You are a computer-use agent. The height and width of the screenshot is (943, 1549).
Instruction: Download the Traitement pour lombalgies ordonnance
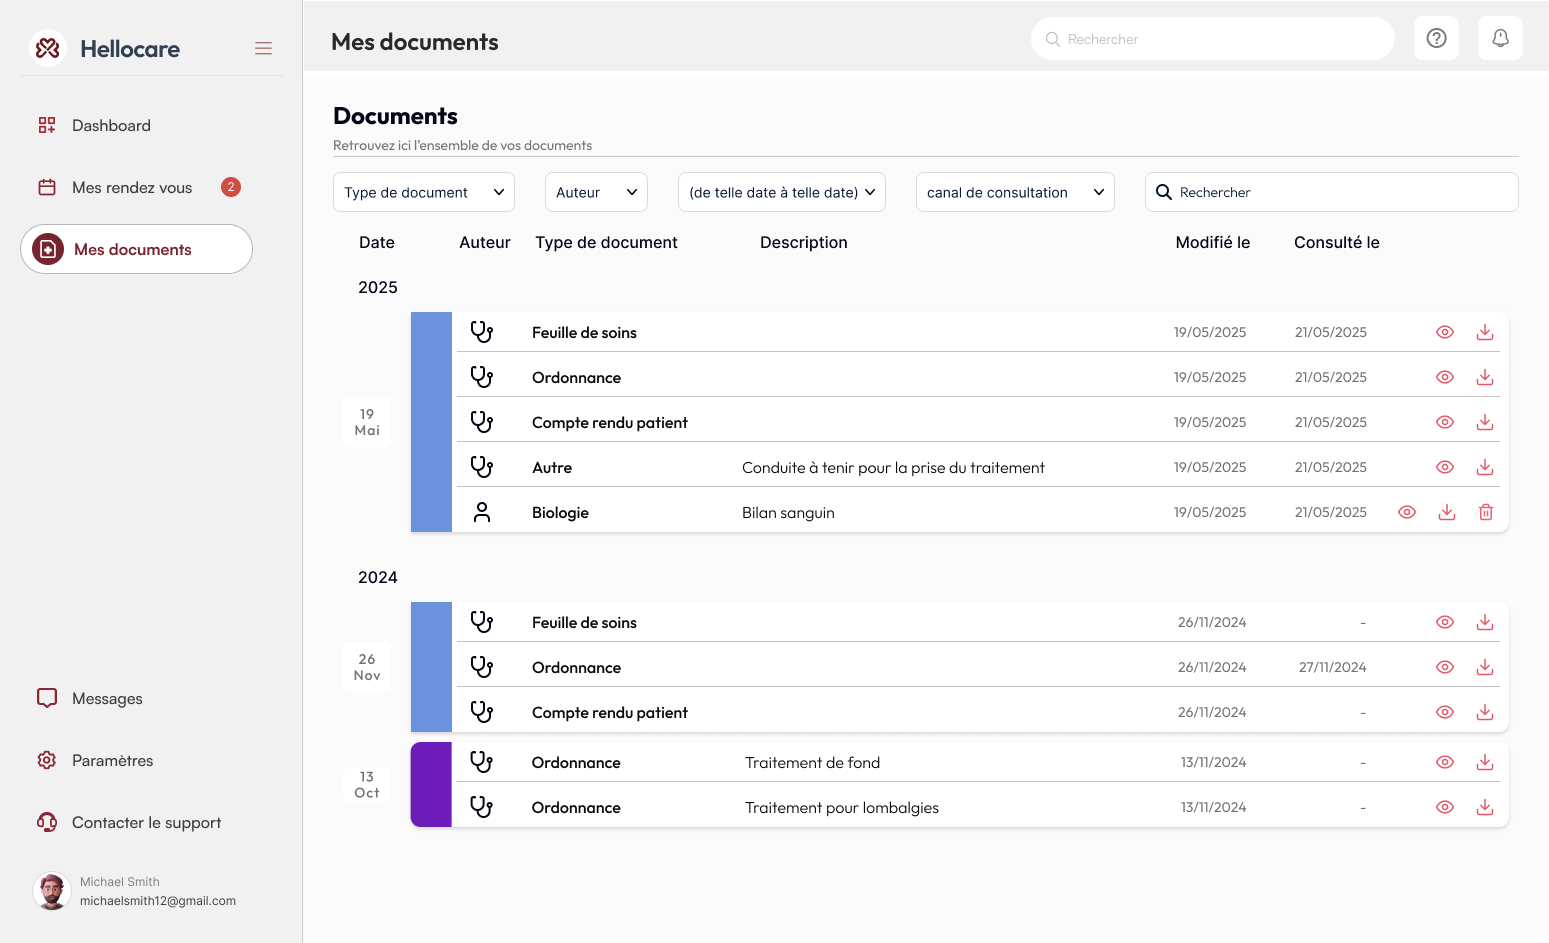click(x=1485, y=807)
